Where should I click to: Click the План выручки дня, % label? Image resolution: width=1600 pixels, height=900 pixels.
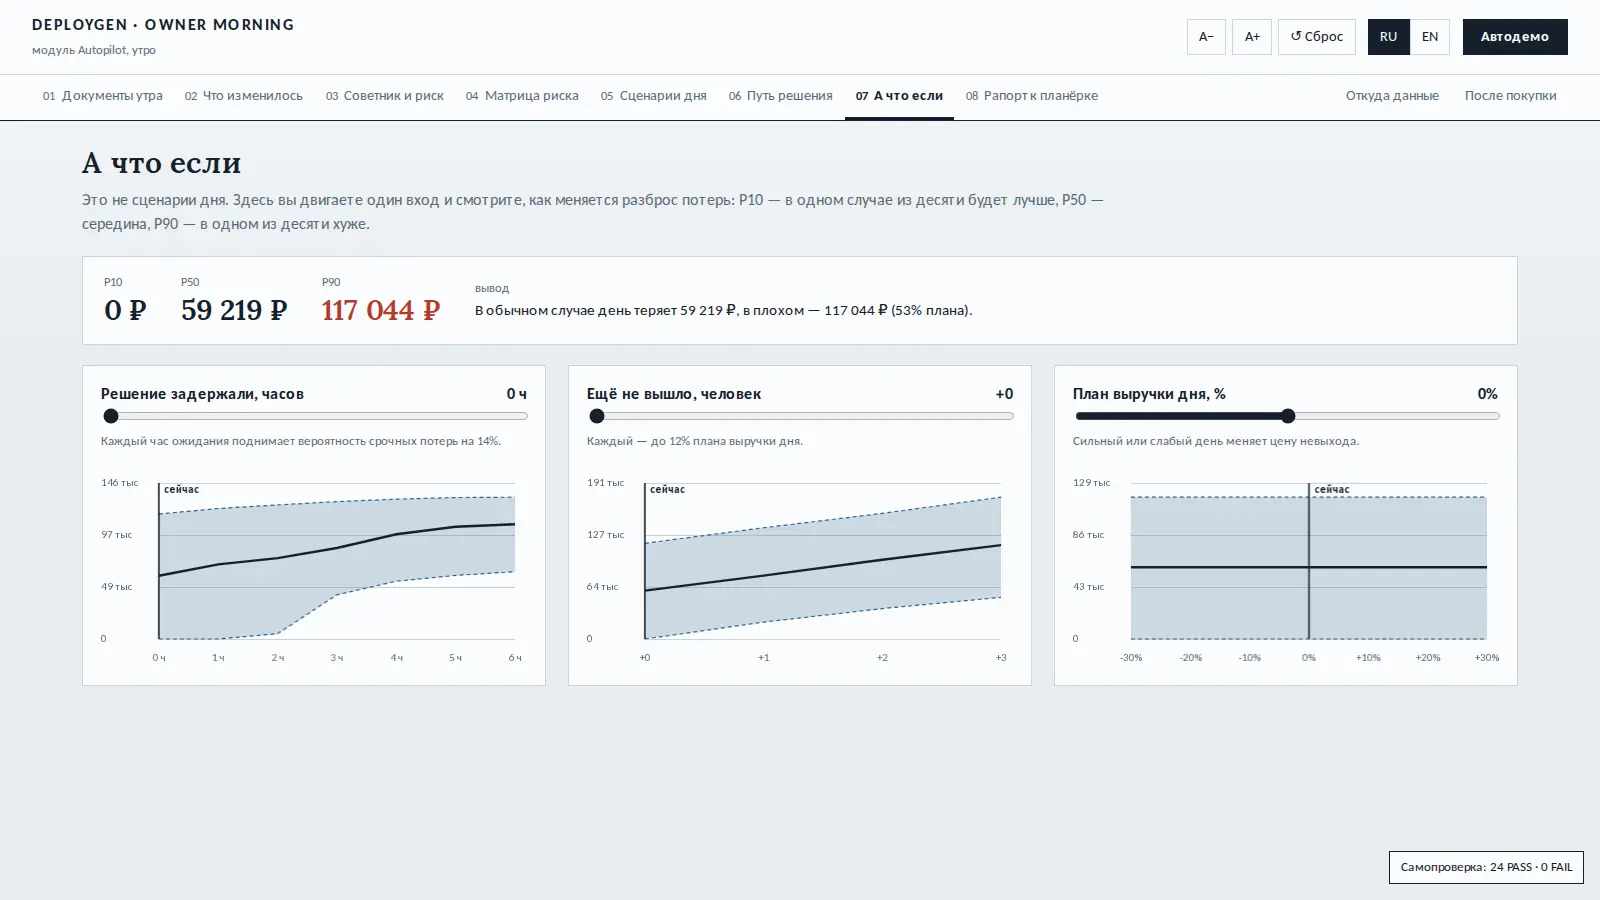tap(1149, 394)
